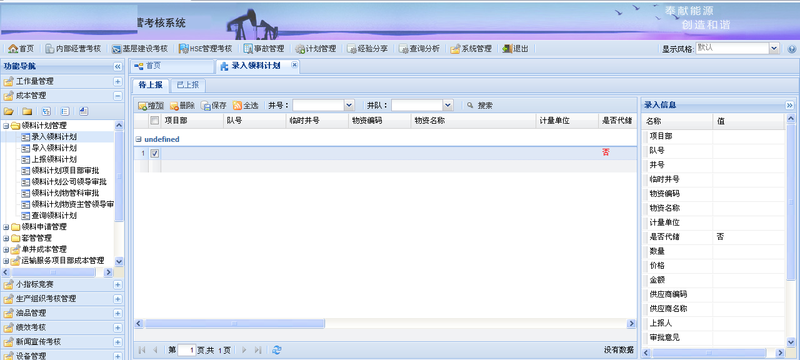
Task: Open the 计划管理 top menu
Action: (316, 49)
